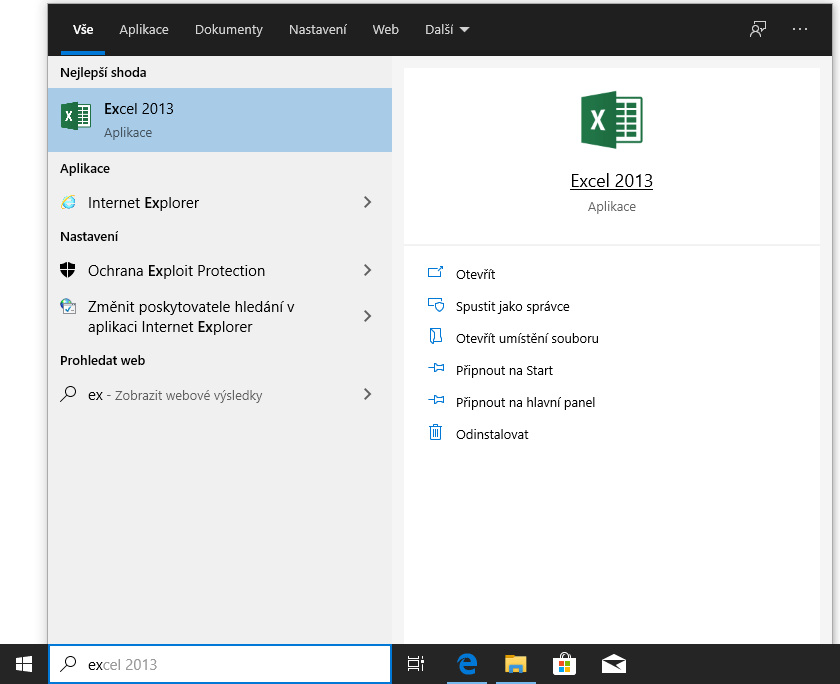
Task: Expand Internet Explorer result arrow
Action: (368, 202)
